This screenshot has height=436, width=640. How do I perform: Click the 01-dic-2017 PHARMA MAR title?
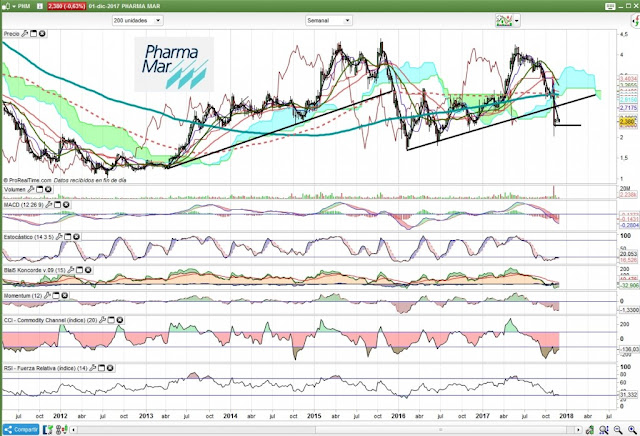(124, 6)
